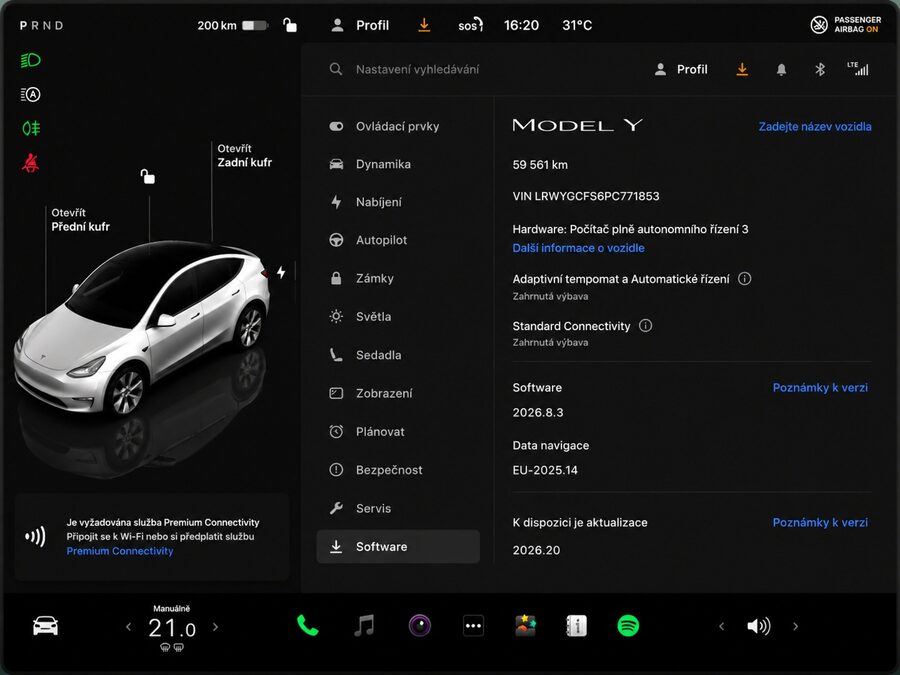
Task: Open Profil in settings header
Action: pos(681,69)
